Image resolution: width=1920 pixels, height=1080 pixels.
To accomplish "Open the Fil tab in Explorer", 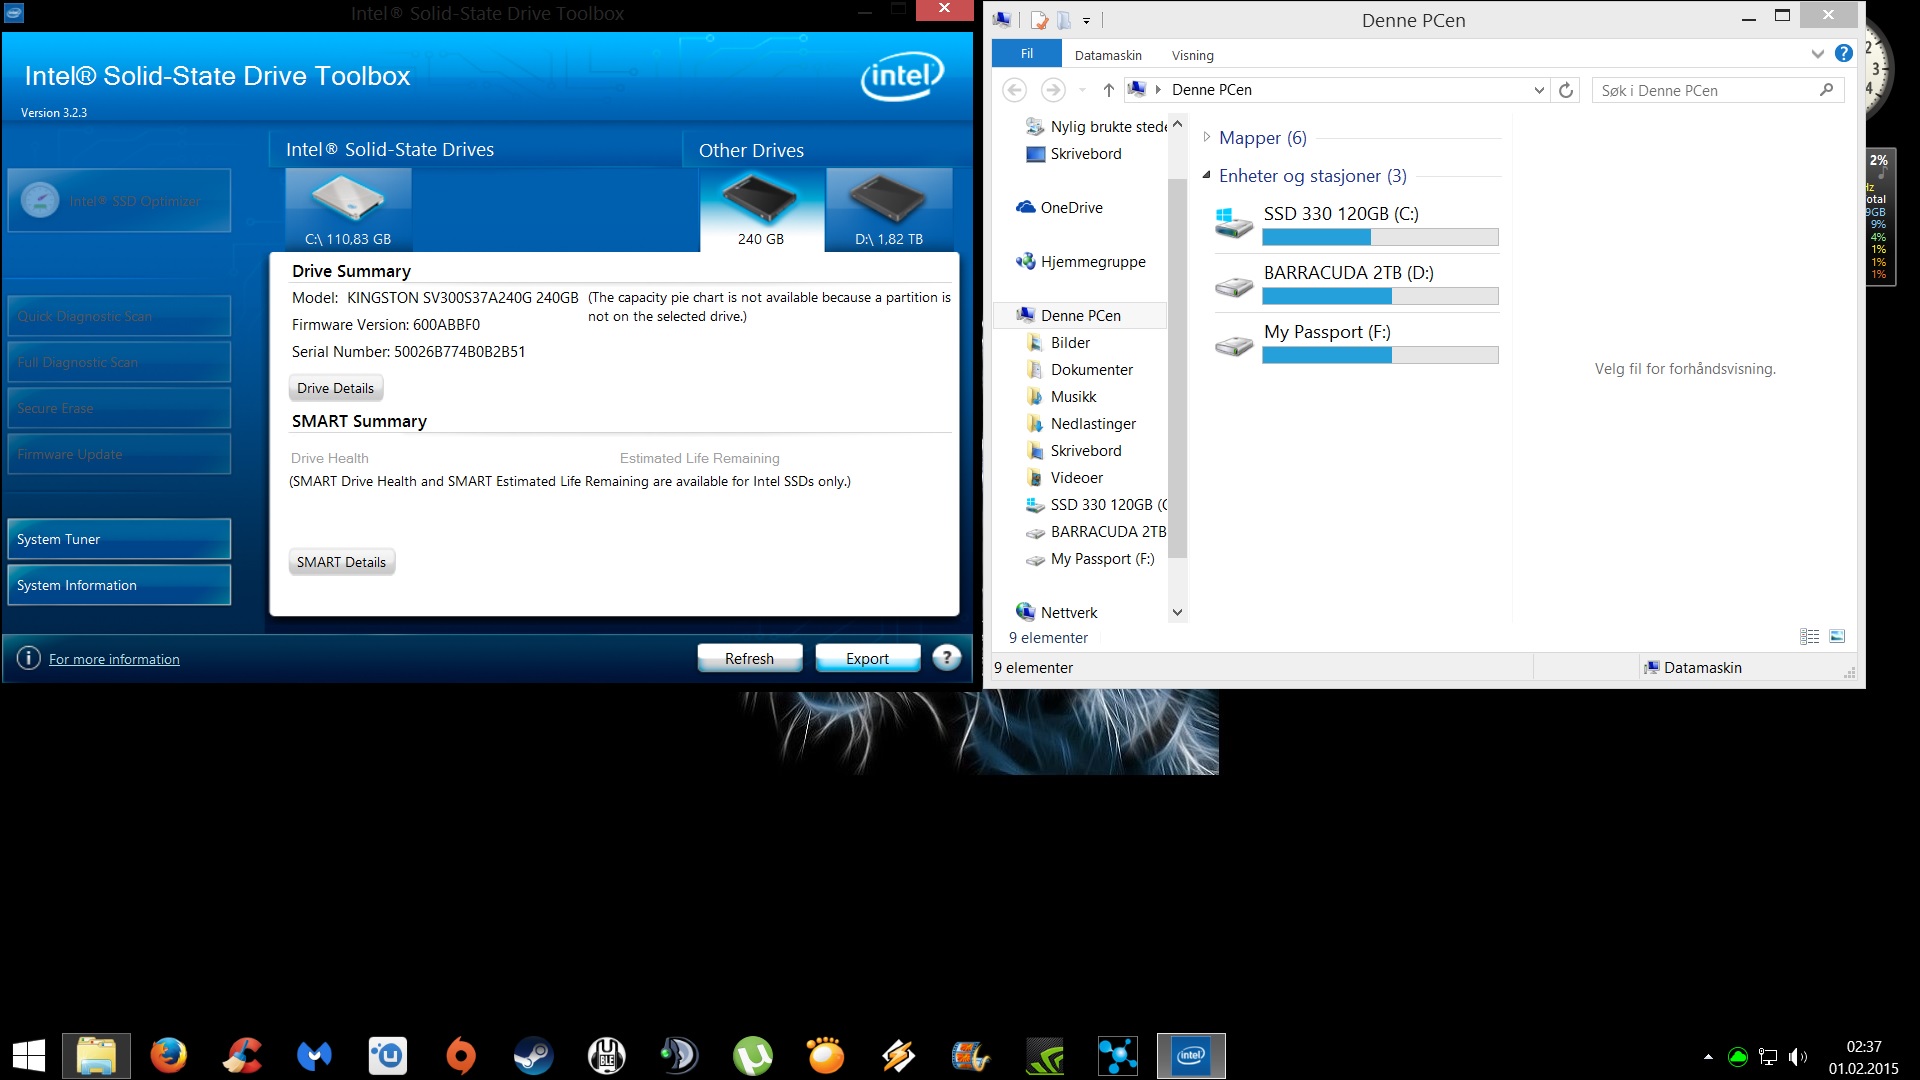I will tap(1027, 54).
